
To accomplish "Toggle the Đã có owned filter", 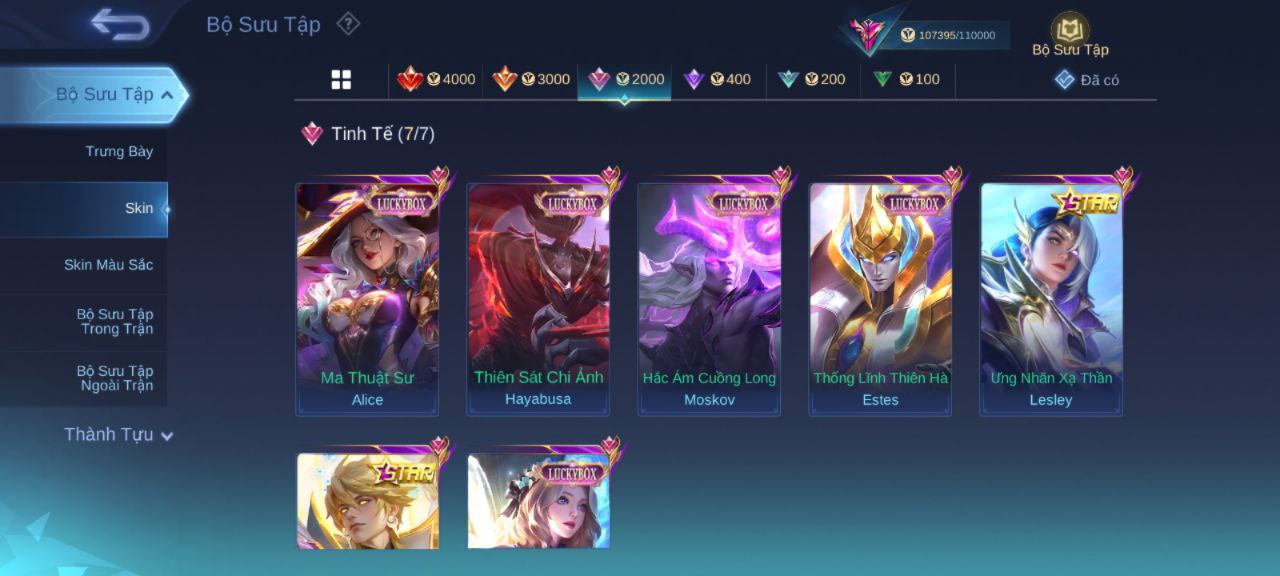I will tap(1087, 80).
